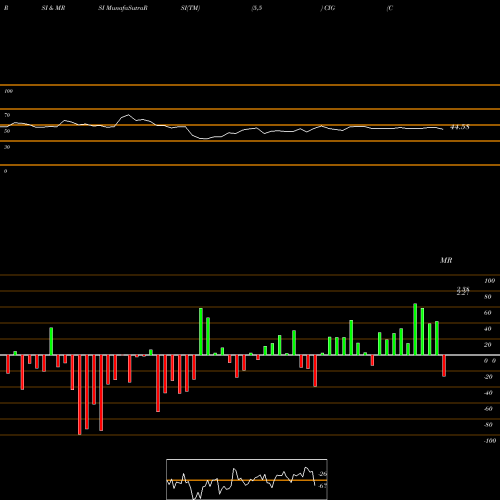Screen dimensions: 500x500
Task: Click the "SI(TM)" header text
Action: pos(190,8)
